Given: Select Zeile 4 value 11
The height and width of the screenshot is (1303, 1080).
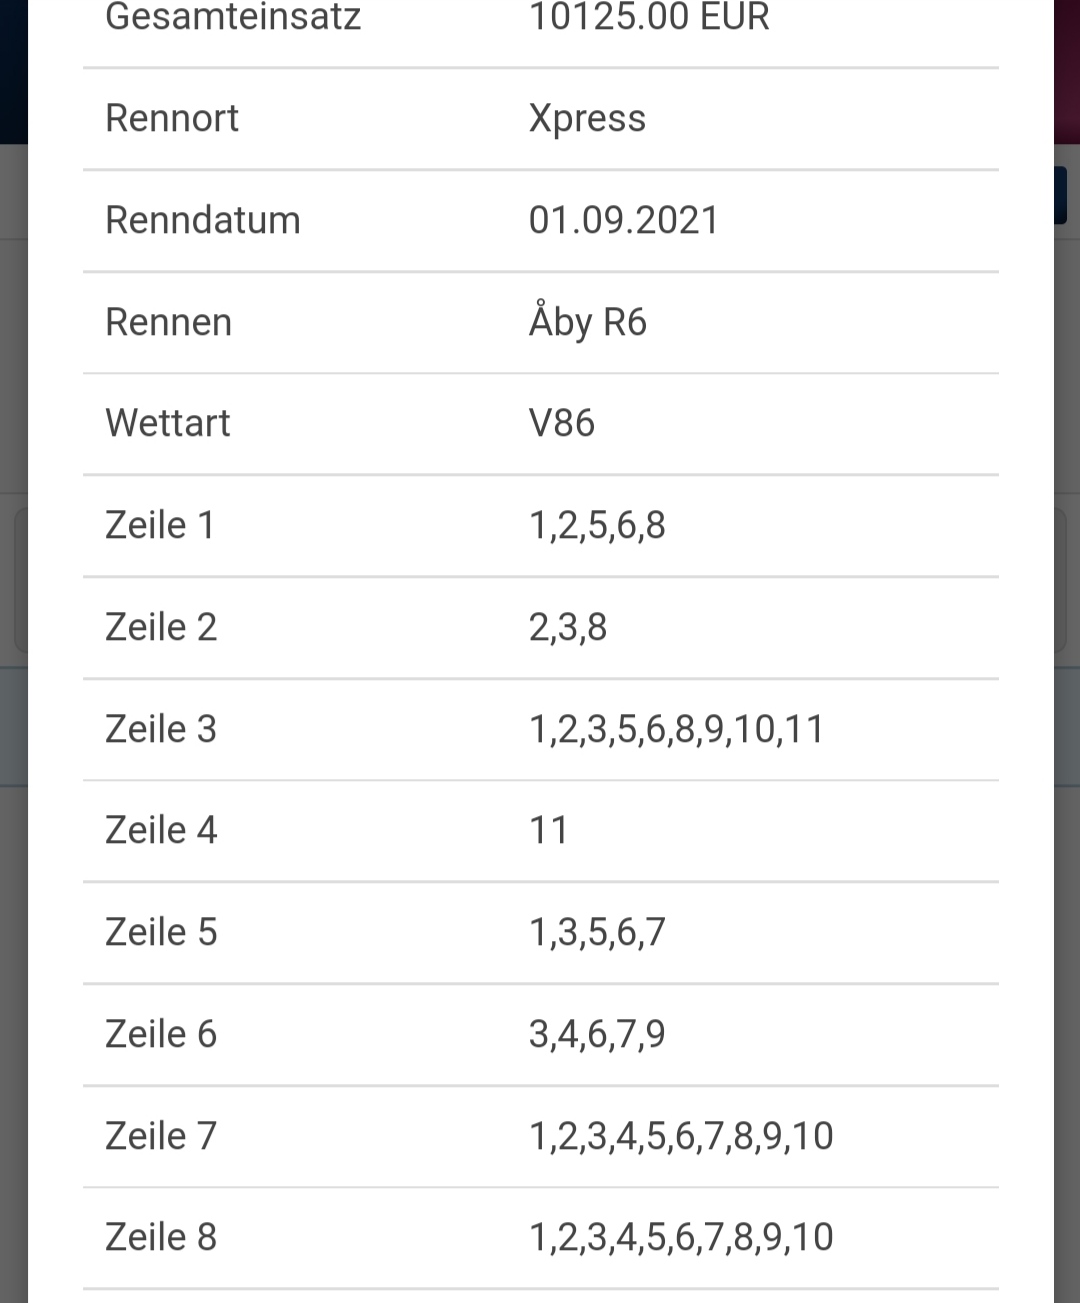Looking at the screenshot, I should pyautogui.click(x=548, y=830).
